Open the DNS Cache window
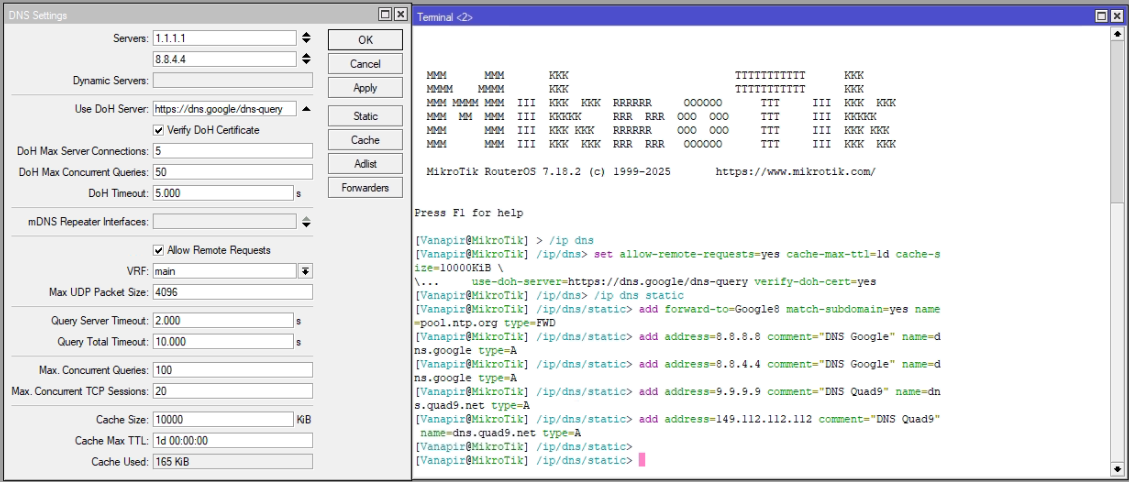 365,140
